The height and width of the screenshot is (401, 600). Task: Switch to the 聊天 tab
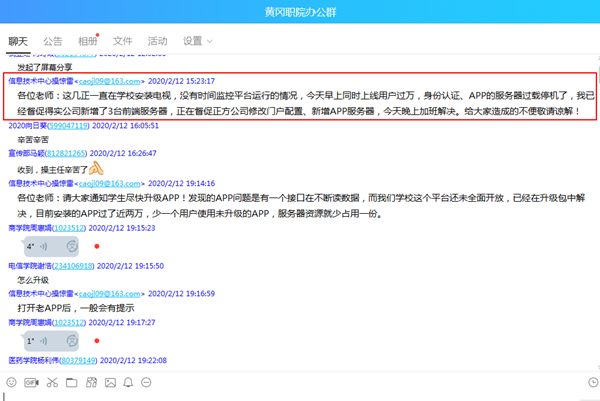(x=17, y=41)
